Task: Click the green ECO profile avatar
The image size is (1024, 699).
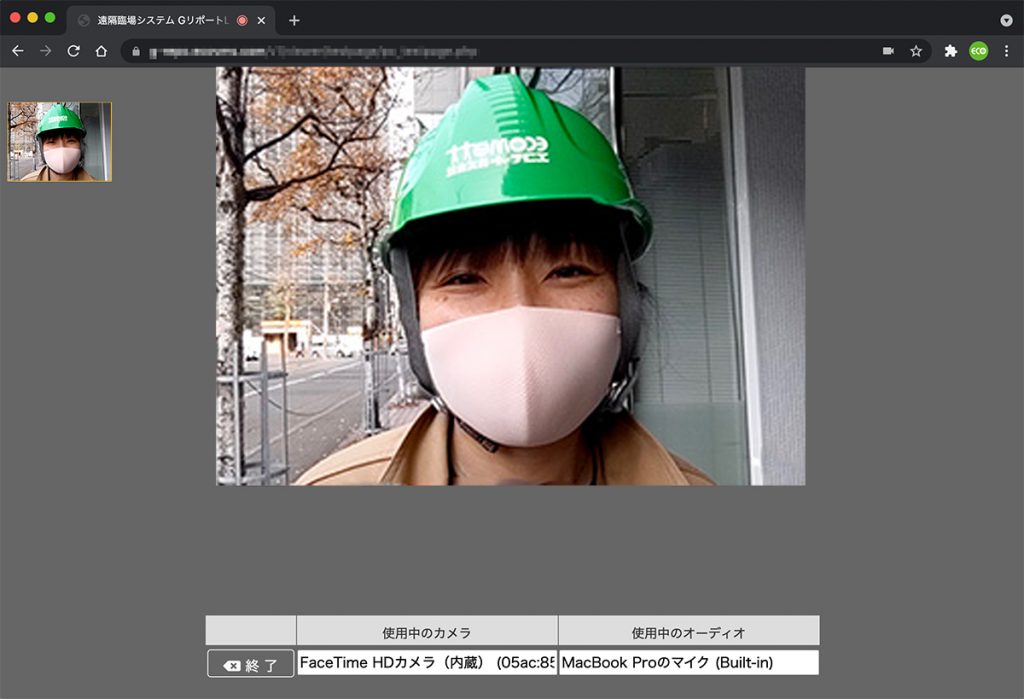Action: (x=978, y=51)
